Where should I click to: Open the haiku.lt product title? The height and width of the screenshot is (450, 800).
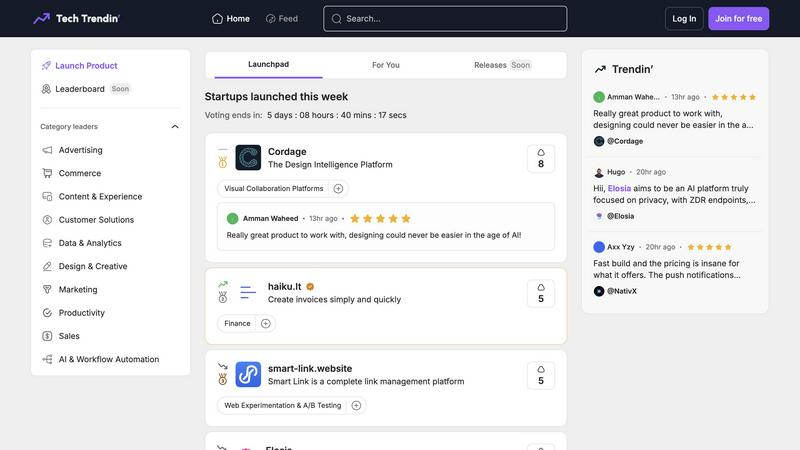[285, 287]
